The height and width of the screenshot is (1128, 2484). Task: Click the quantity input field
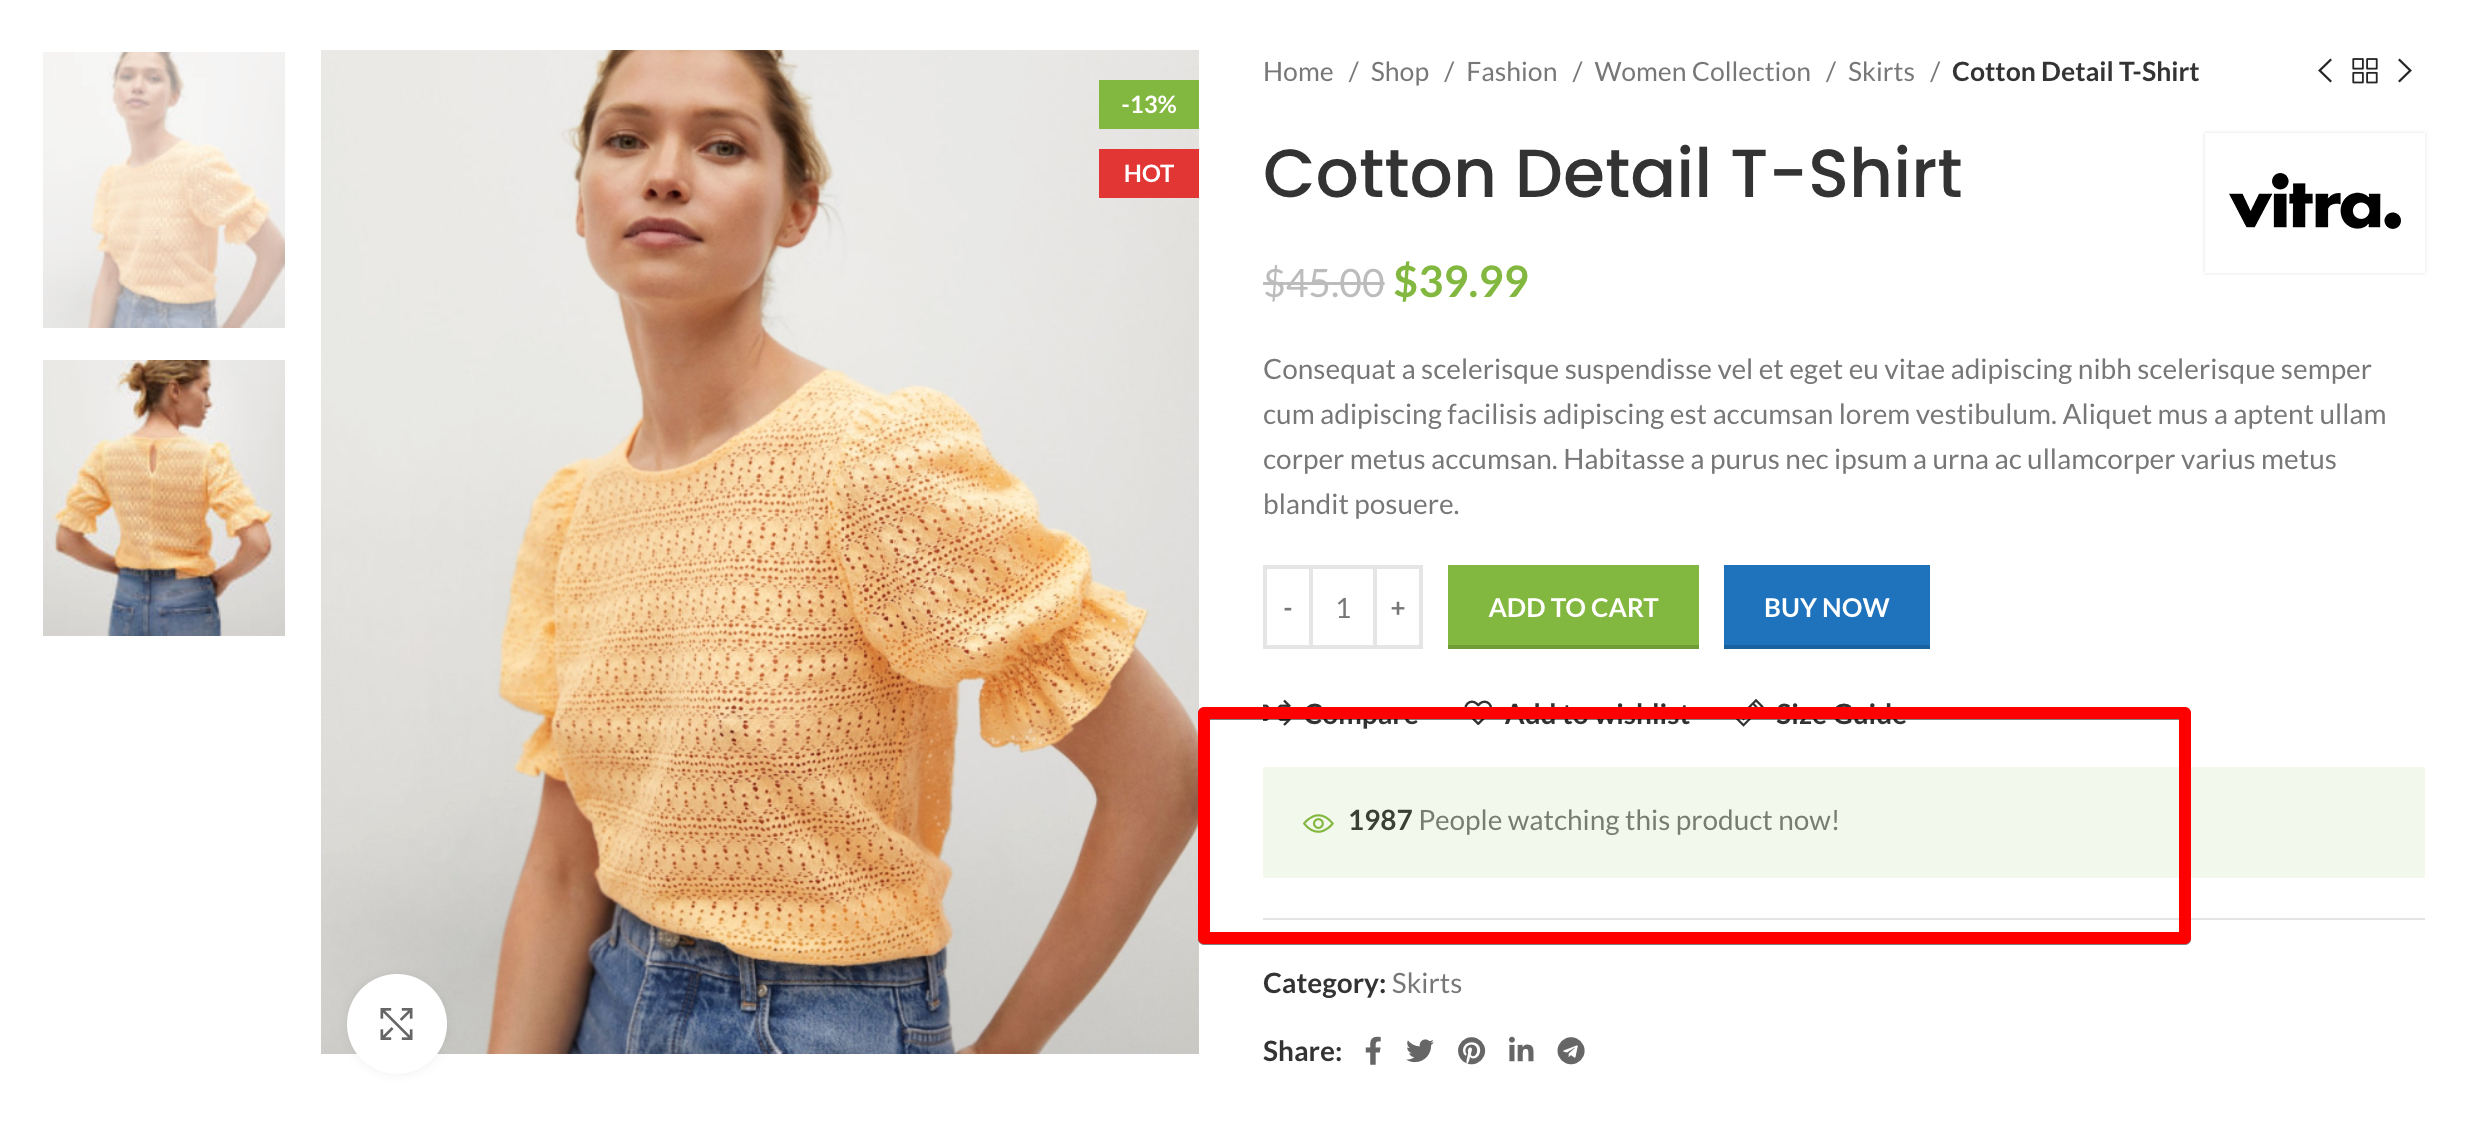[x=1343, y=607]
